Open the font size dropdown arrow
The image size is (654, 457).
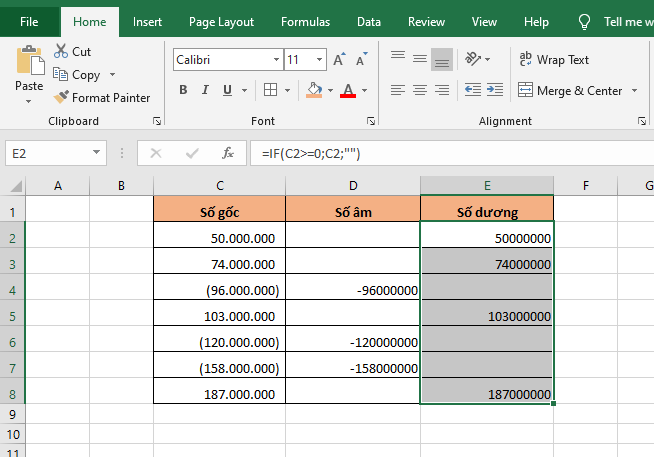320,60
